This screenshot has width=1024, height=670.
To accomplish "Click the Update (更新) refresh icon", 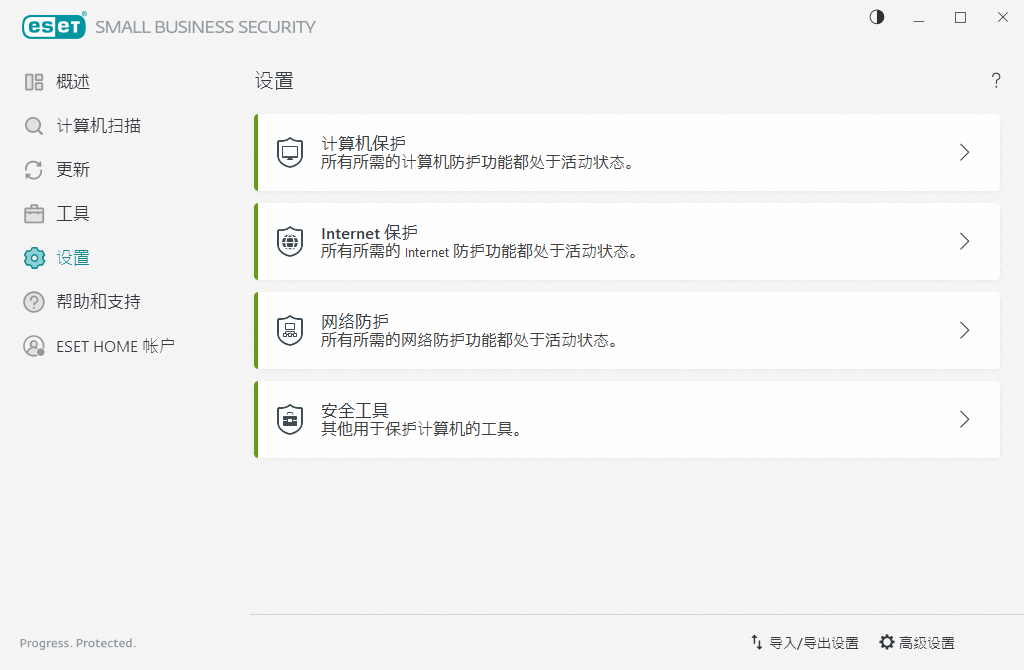I will click(x=34, y=170).
